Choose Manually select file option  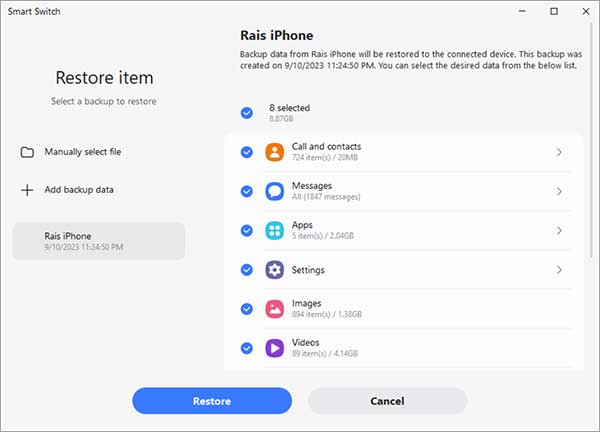[83, 152]
